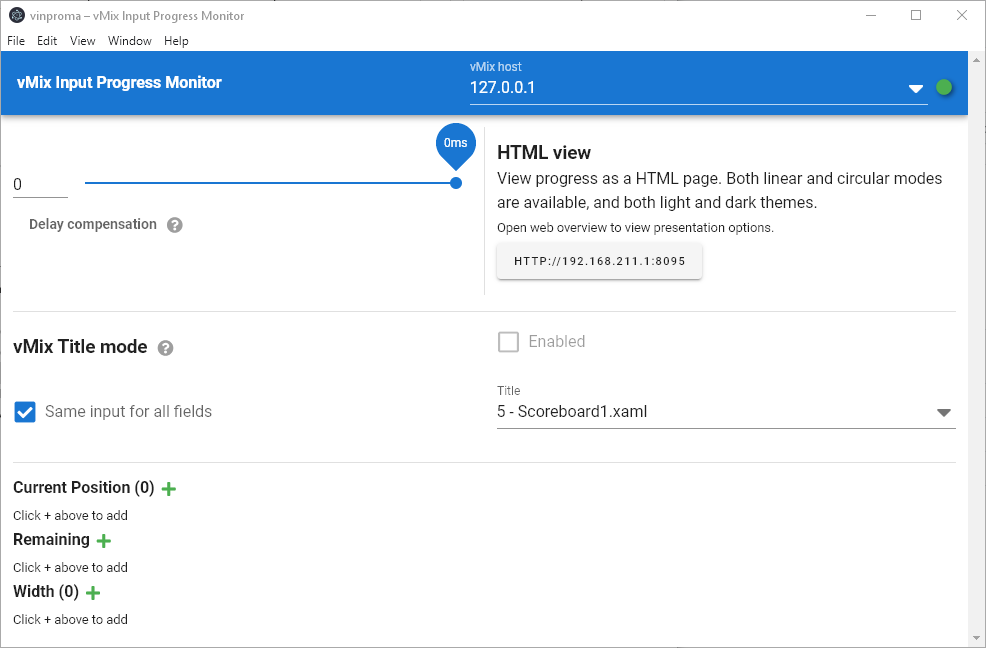Click the Delay compensation label

[93, 225]
